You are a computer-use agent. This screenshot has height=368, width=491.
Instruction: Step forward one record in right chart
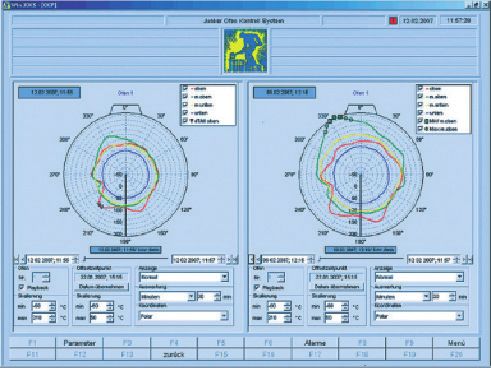click(464, 259)
